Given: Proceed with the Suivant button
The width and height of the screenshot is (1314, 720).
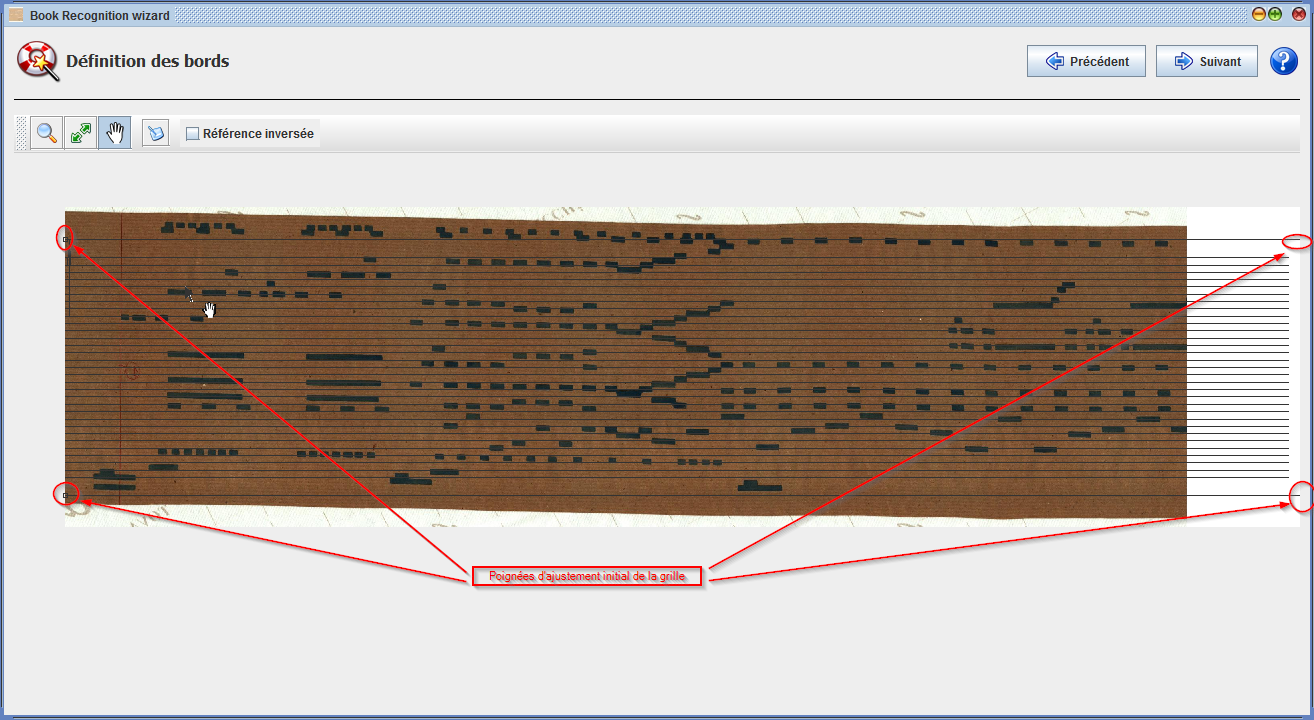Looking at the screenshot, I should pos(1207,61).
